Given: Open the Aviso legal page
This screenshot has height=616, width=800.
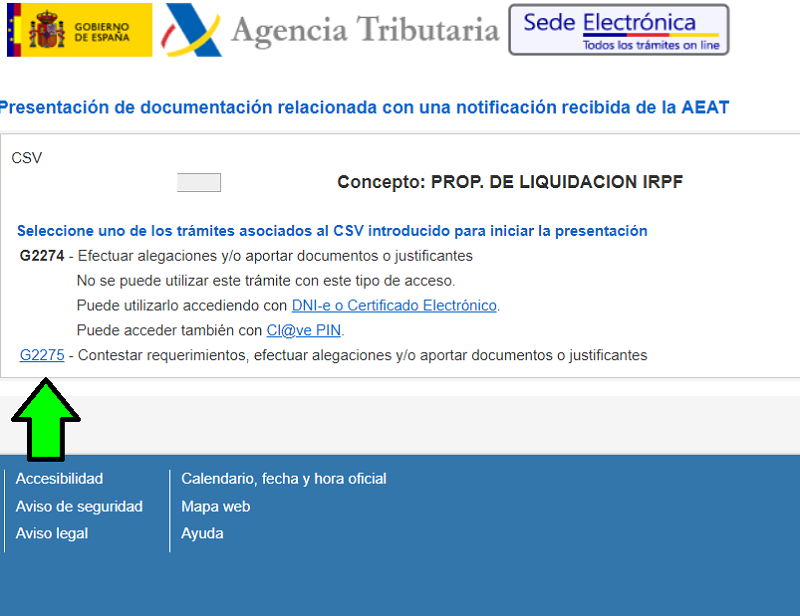Looking at the screenshot, I should click(52, 533).
